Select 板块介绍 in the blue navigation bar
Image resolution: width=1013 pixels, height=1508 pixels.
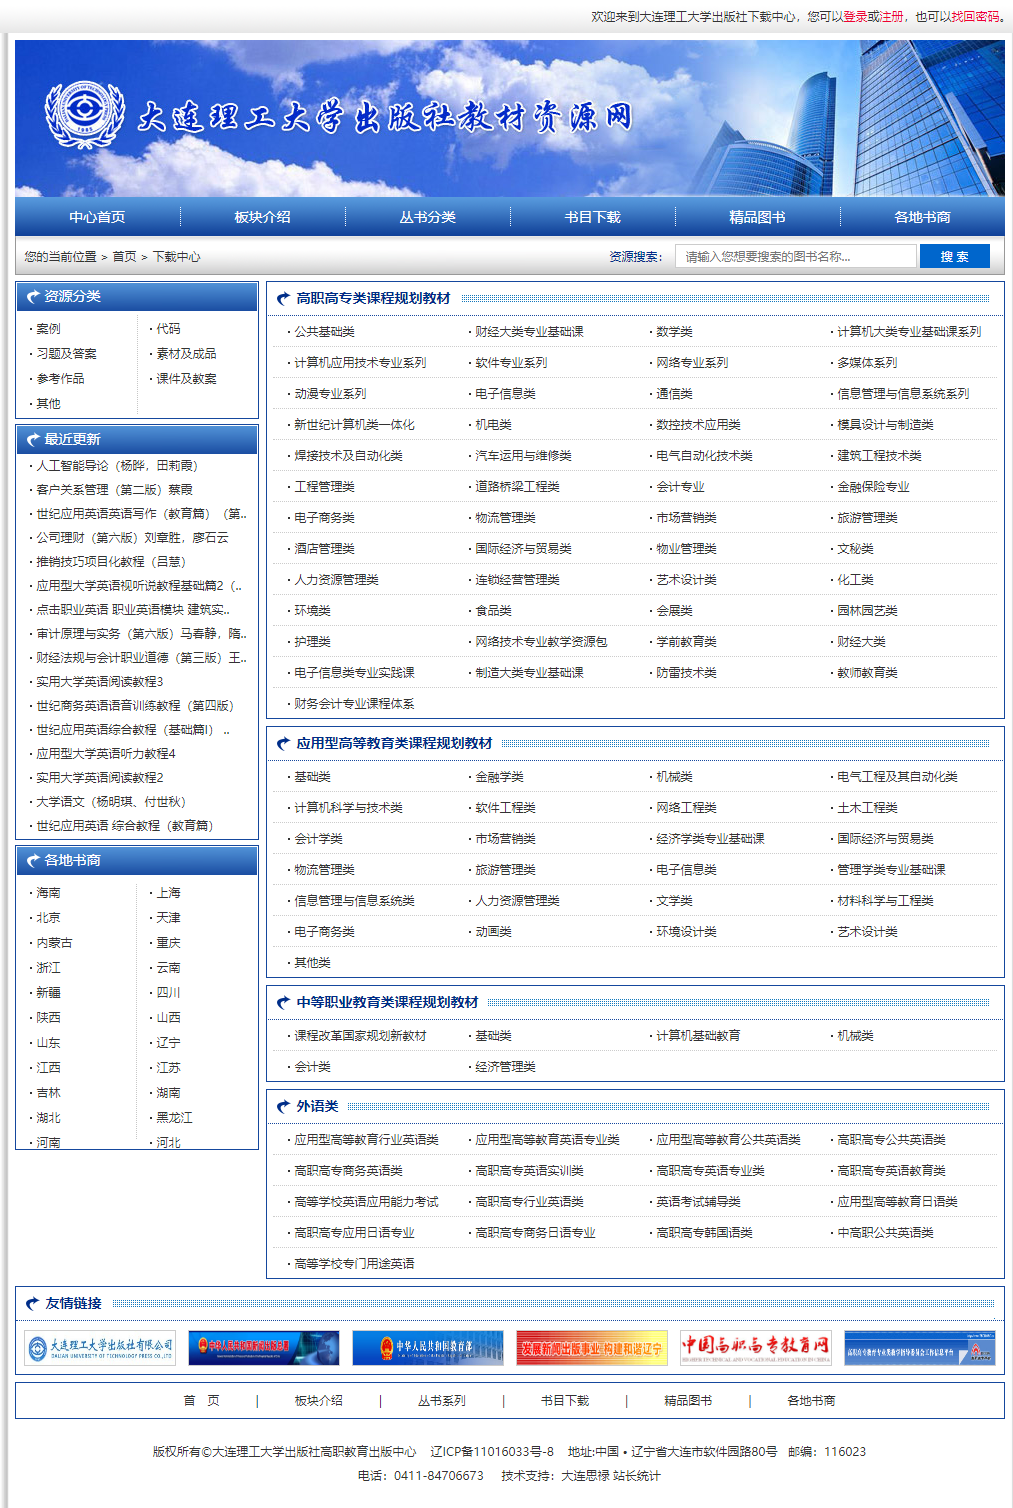click(262, 217)
